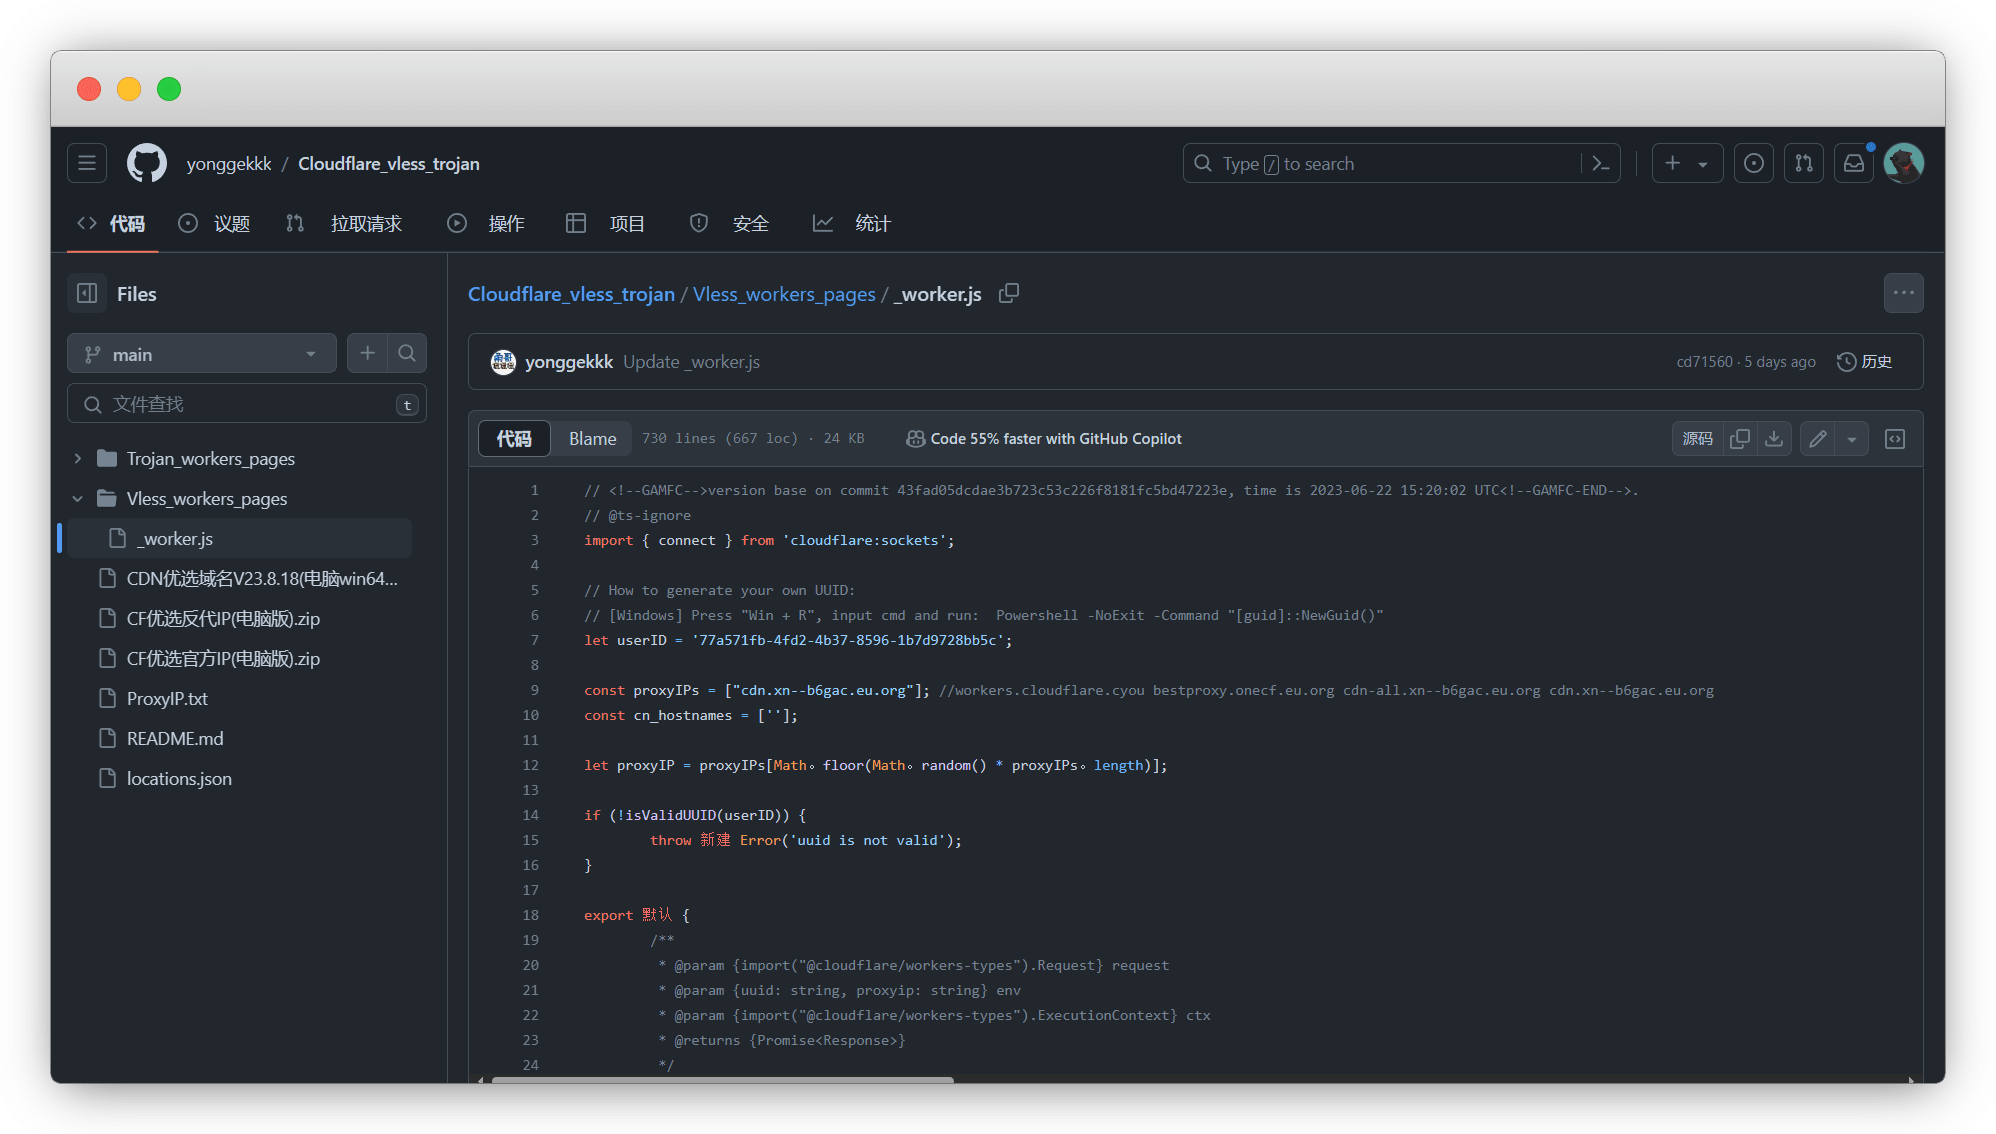Switch to Blame view

pos(592,438)
